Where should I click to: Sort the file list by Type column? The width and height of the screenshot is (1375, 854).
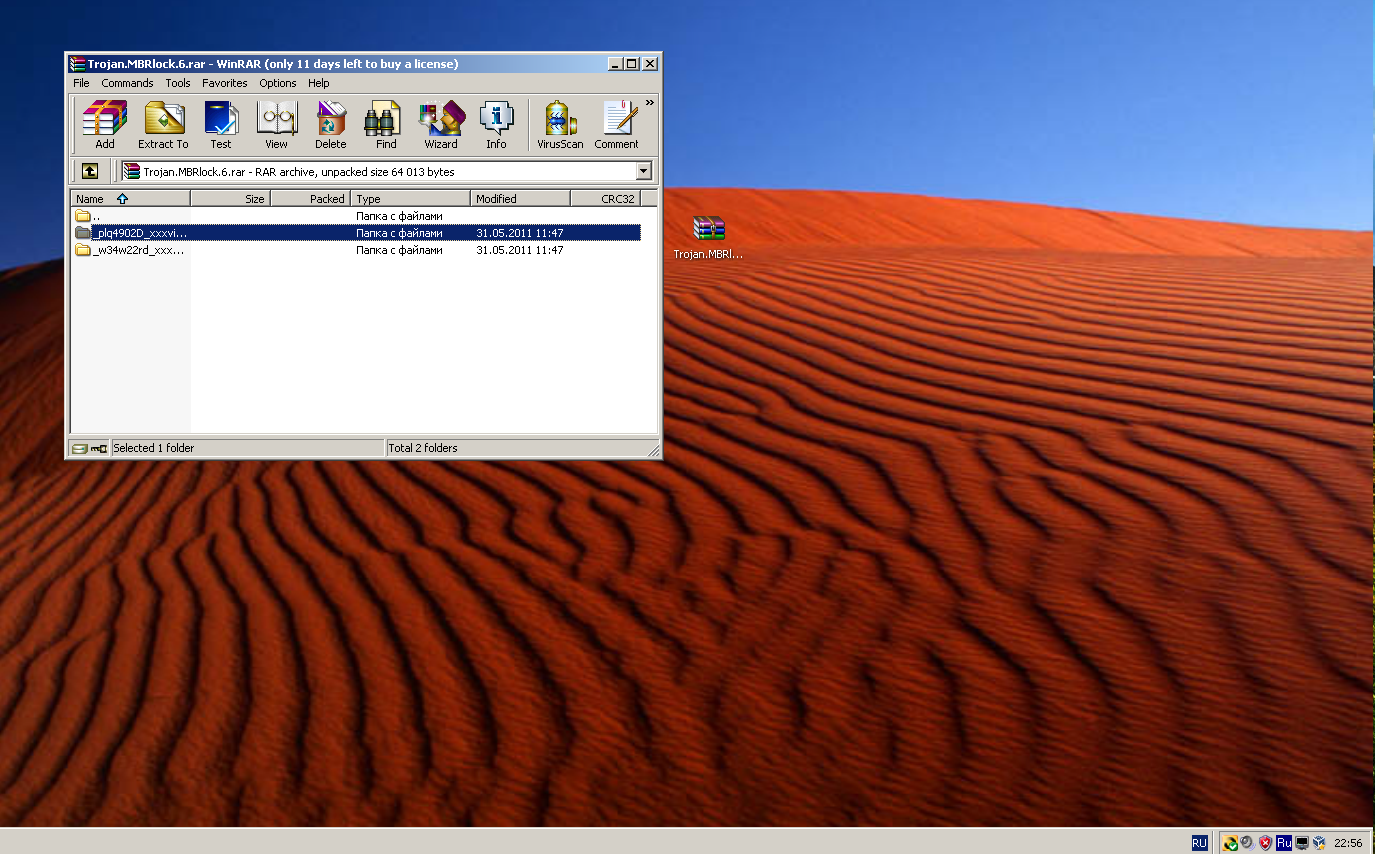pos(410,198)
